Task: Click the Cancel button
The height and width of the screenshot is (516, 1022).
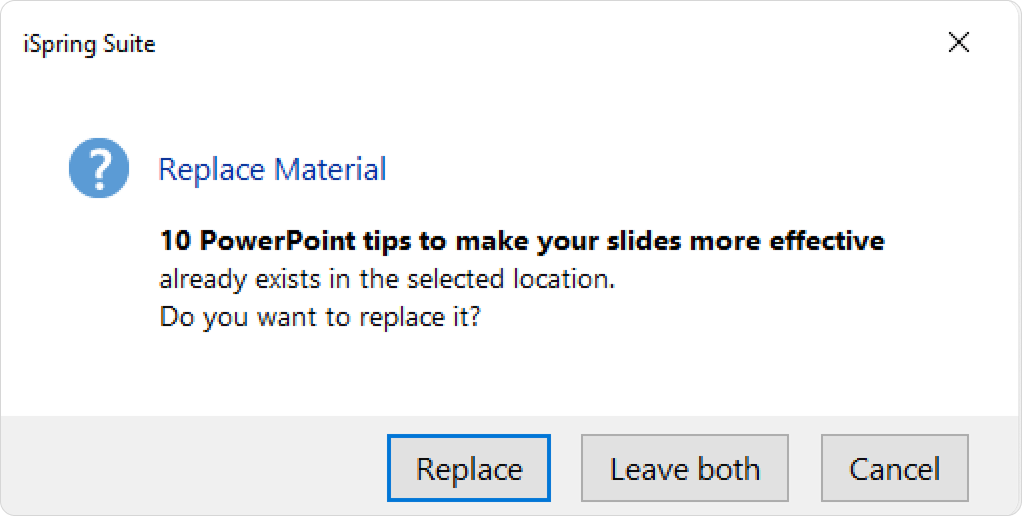Action: (894, 468)
